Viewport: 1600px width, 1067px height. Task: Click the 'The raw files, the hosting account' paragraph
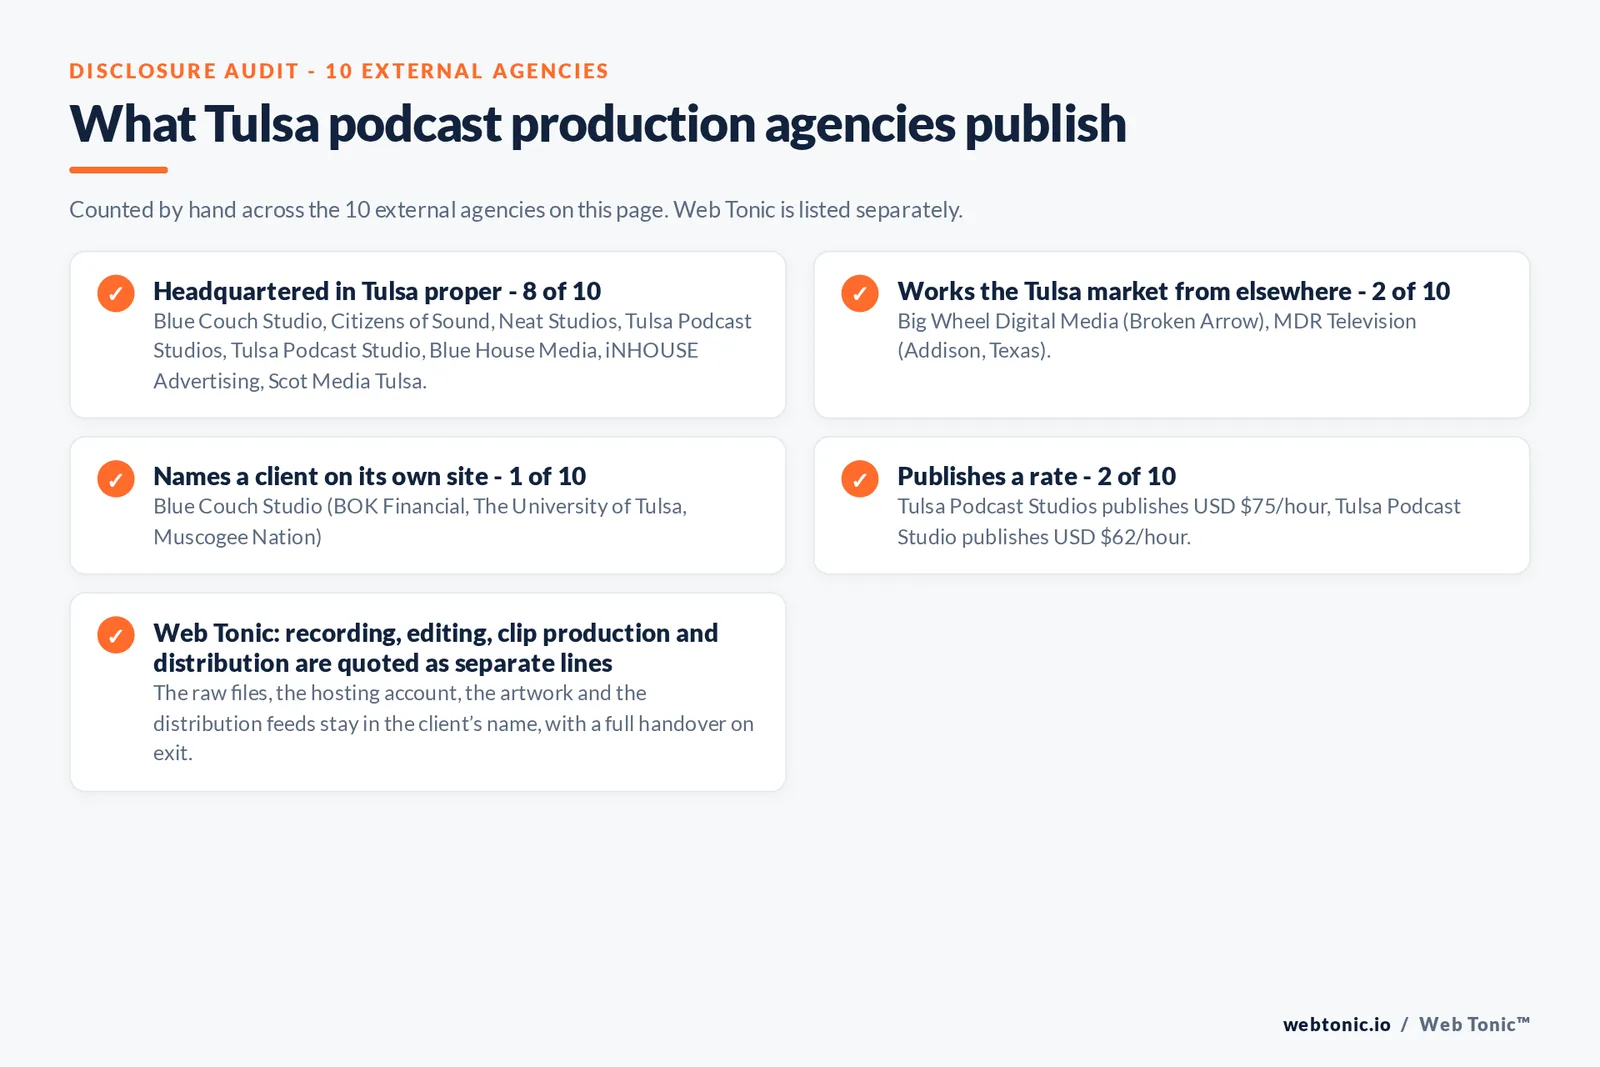pos(453,723)
